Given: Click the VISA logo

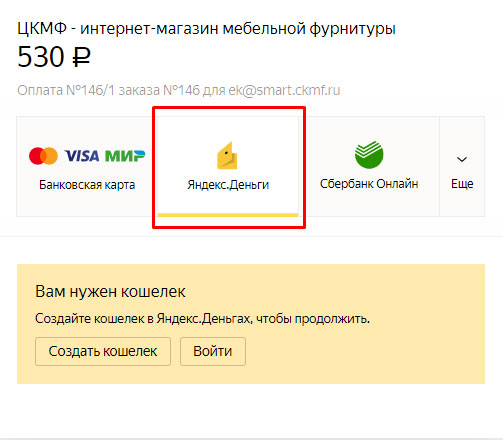Looking at the screenshot, I should point(82,156).
